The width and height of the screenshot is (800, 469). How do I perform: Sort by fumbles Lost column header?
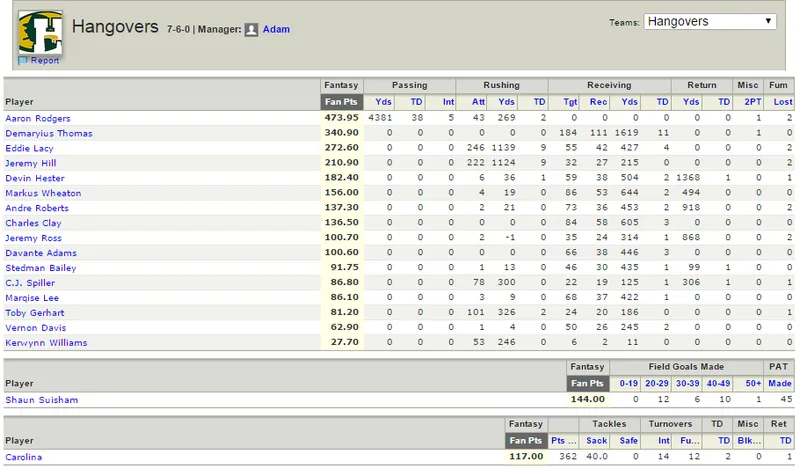tap(783, 102)
